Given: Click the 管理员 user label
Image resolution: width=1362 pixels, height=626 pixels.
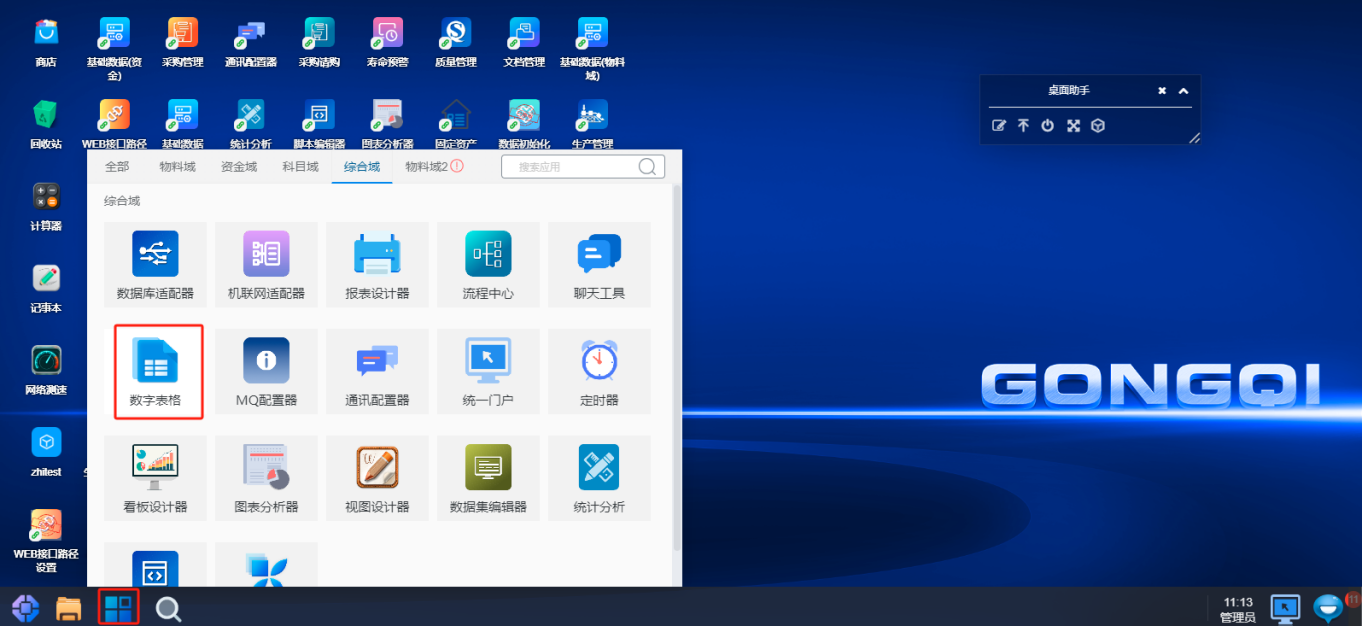Looking at the screenshot, I should point(1238,617).
